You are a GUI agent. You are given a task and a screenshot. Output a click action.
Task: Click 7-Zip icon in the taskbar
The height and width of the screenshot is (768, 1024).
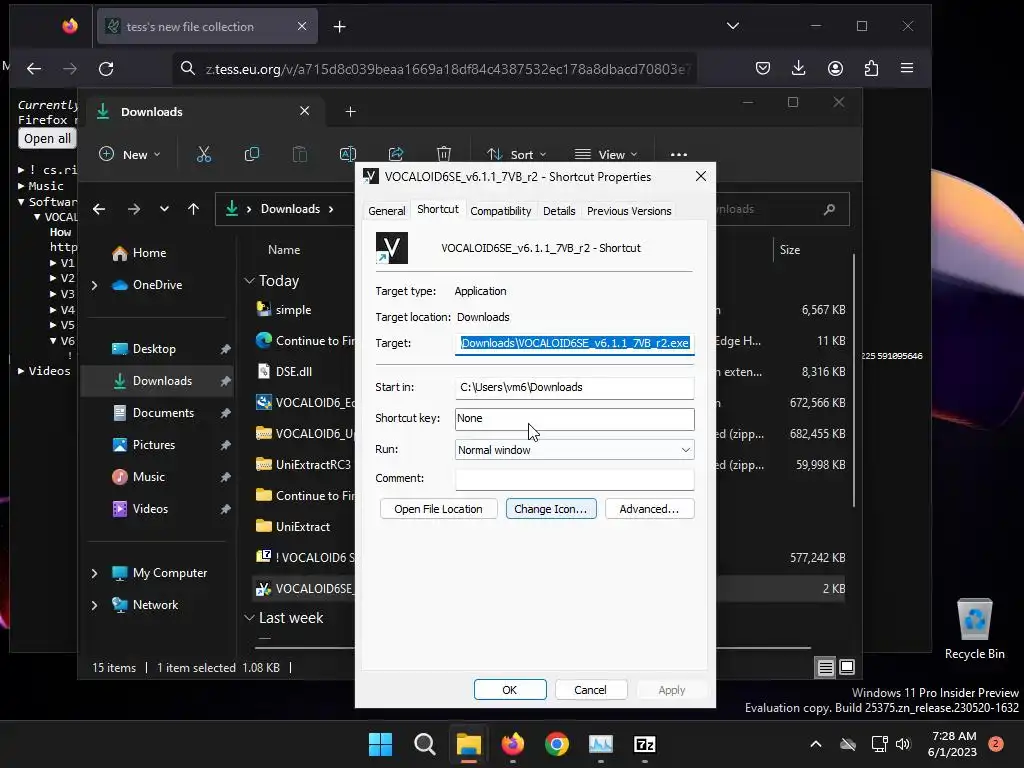[x=645, y=744]
